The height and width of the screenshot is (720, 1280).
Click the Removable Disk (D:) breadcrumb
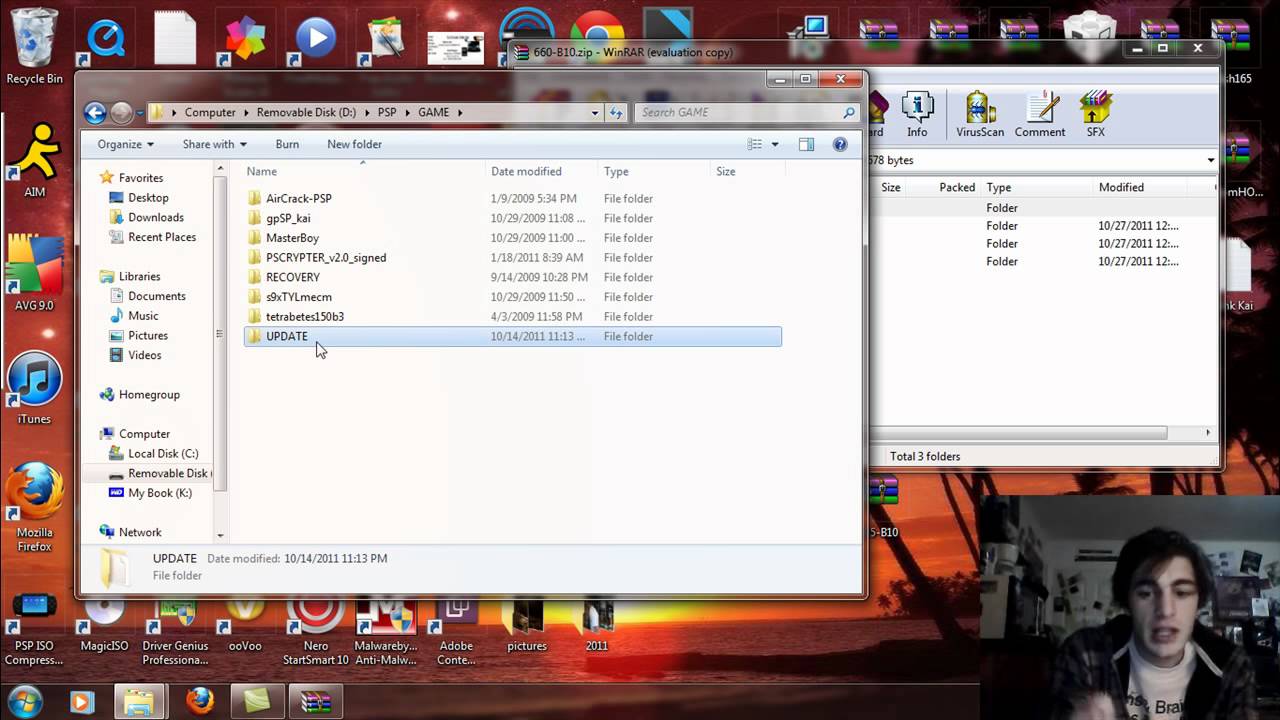point(306,113)
